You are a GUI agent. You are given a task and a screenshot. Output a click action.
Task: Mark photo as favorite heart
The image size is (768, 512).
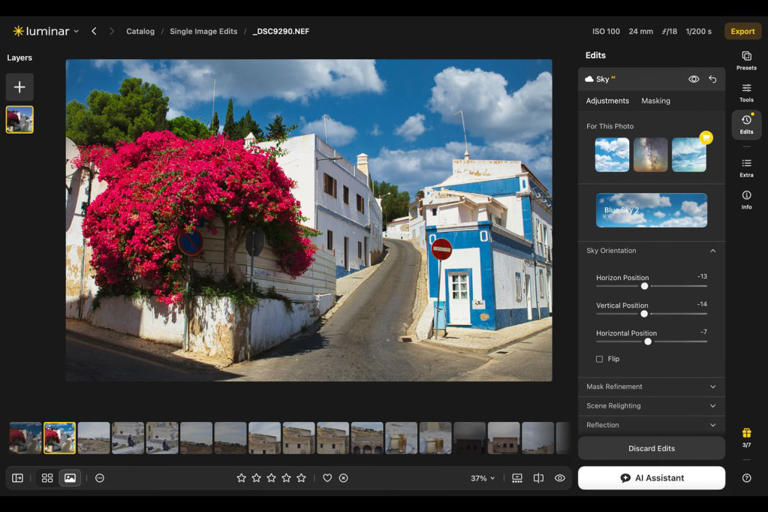coord(327,478)
